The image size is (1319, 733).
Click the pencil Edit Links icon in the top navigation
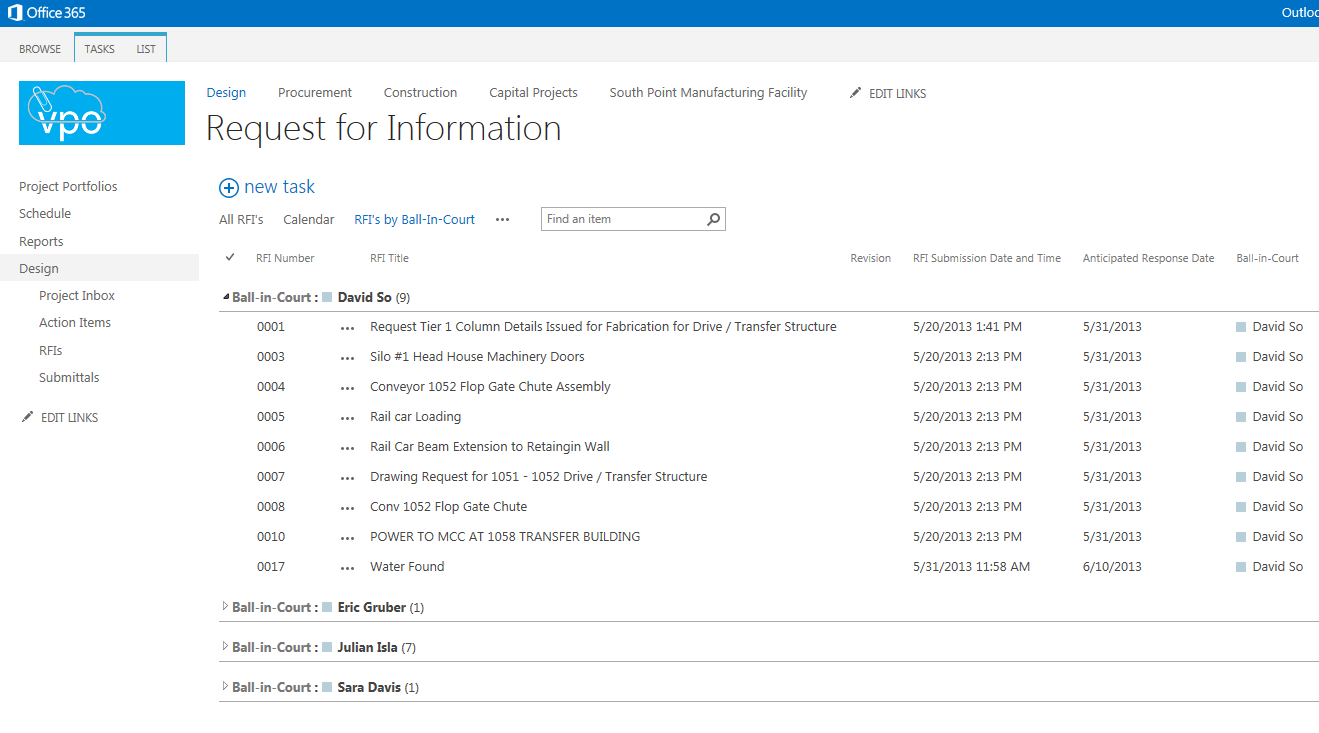pyautogui.click(x=855, y=93)
